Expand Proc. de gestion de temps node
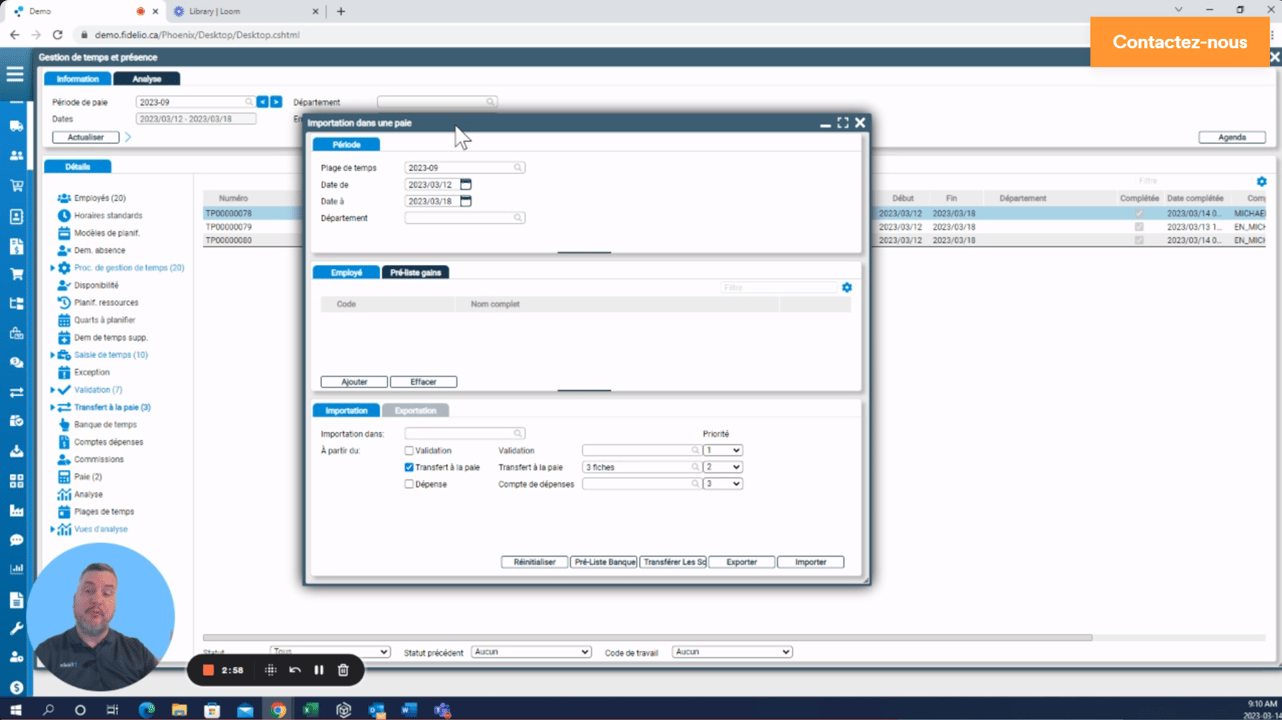Image resolution: width=1282 pixels, height=720 pixels. (53, 268)
